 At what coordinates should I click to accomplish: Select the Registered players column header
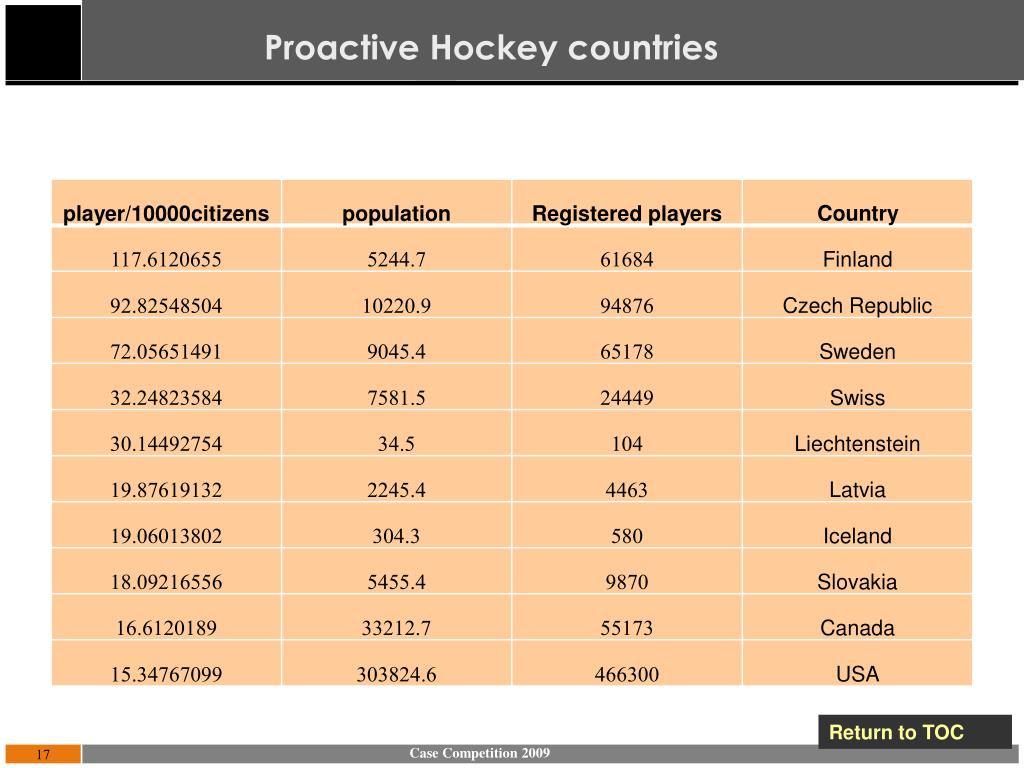click(627, 214)
